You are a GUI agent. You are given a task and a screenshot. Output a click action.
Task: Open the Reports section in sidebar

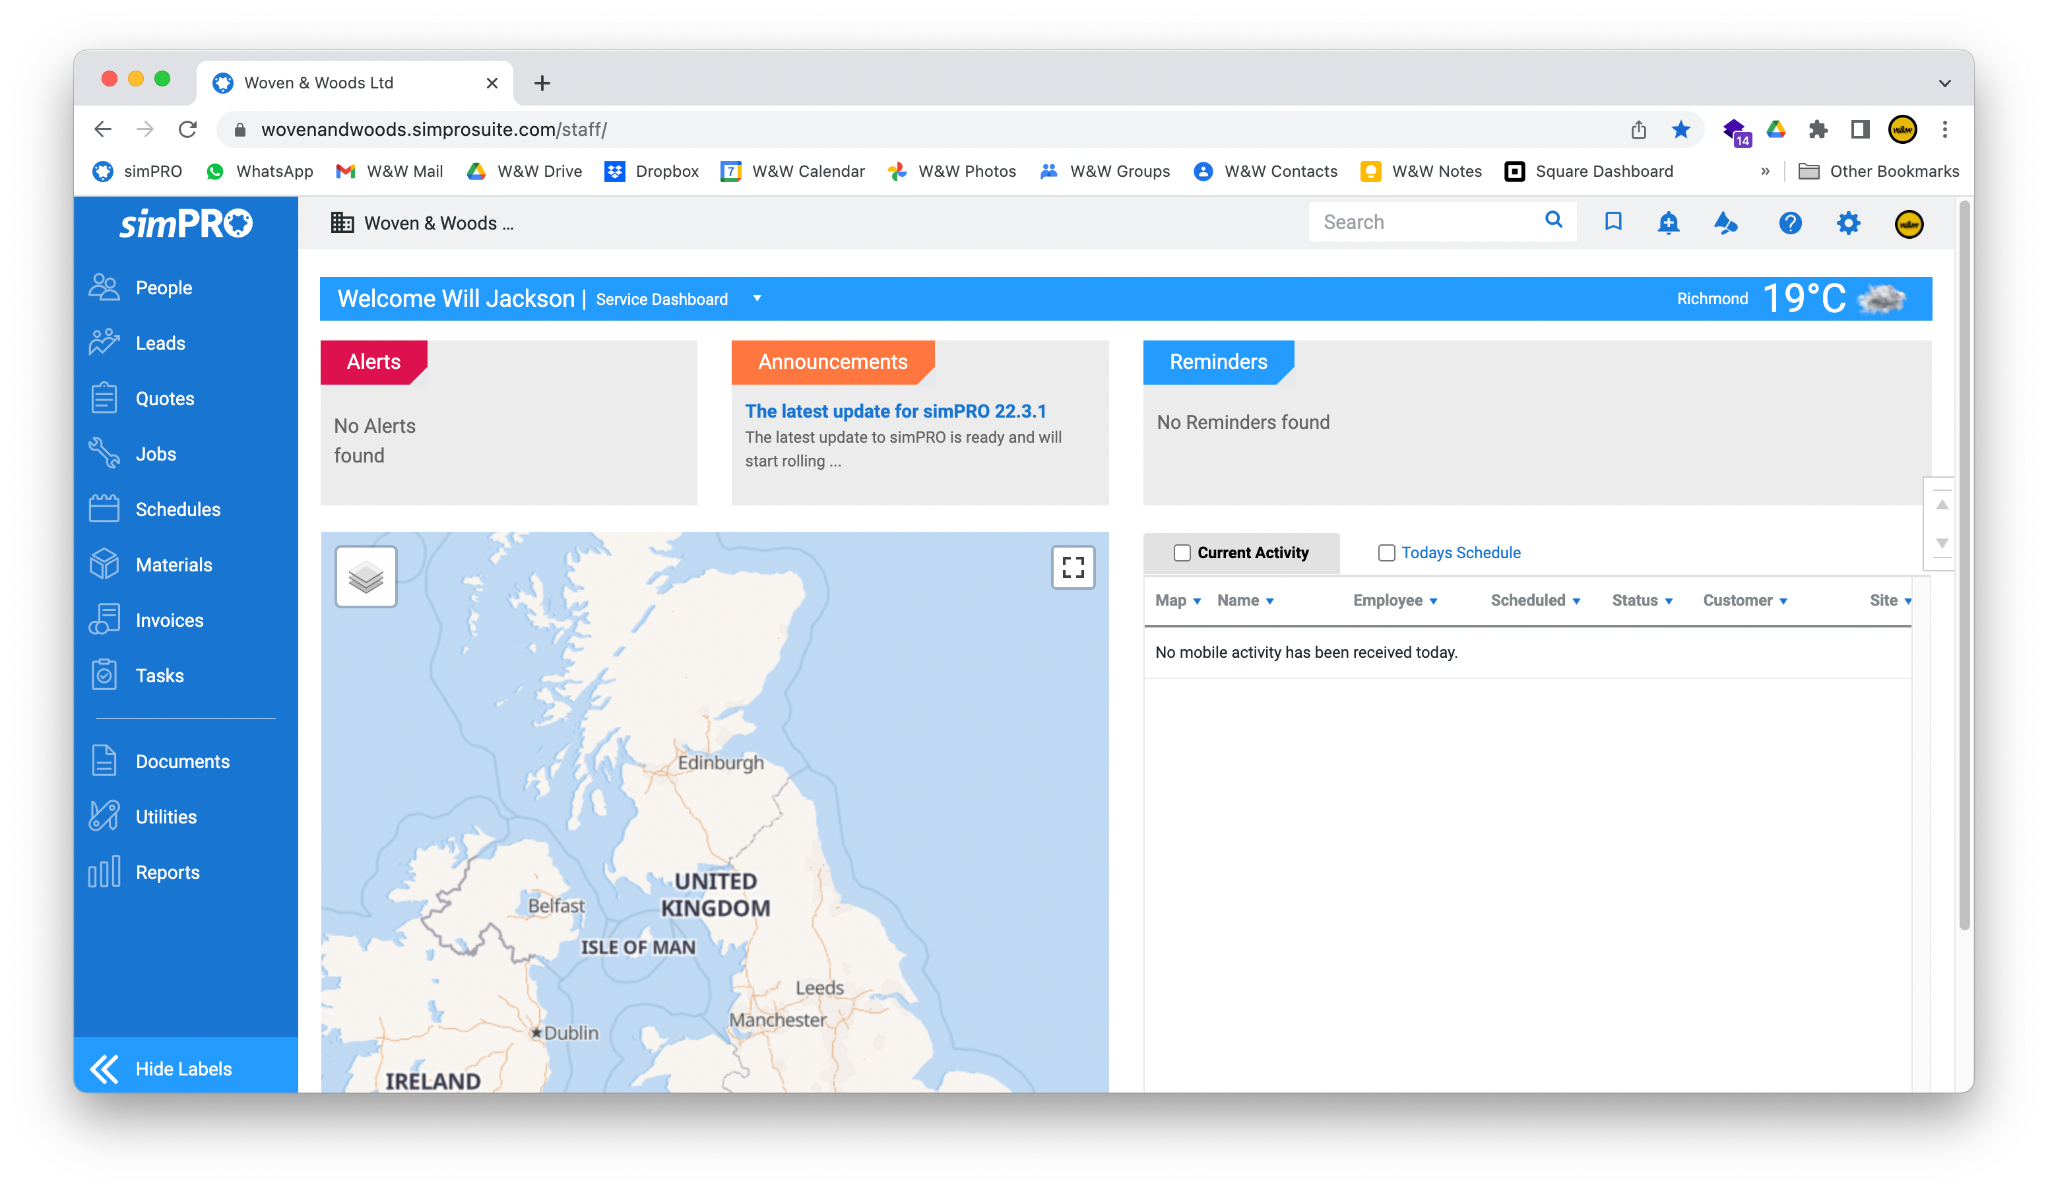pyautogui.click(x=167, y=872)
